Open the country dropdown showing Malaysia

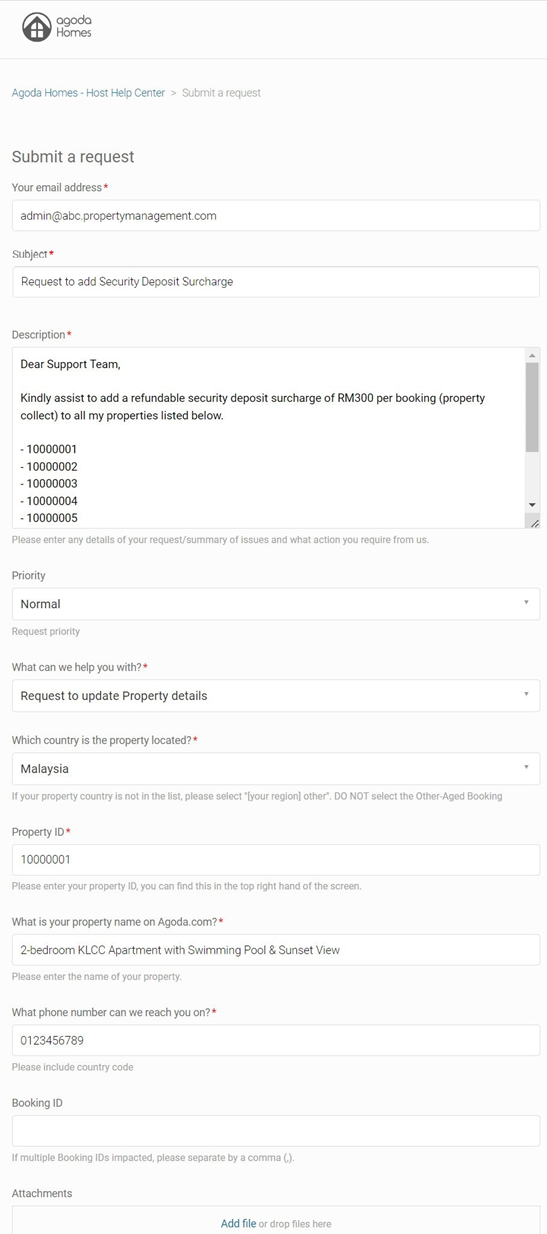276,769
